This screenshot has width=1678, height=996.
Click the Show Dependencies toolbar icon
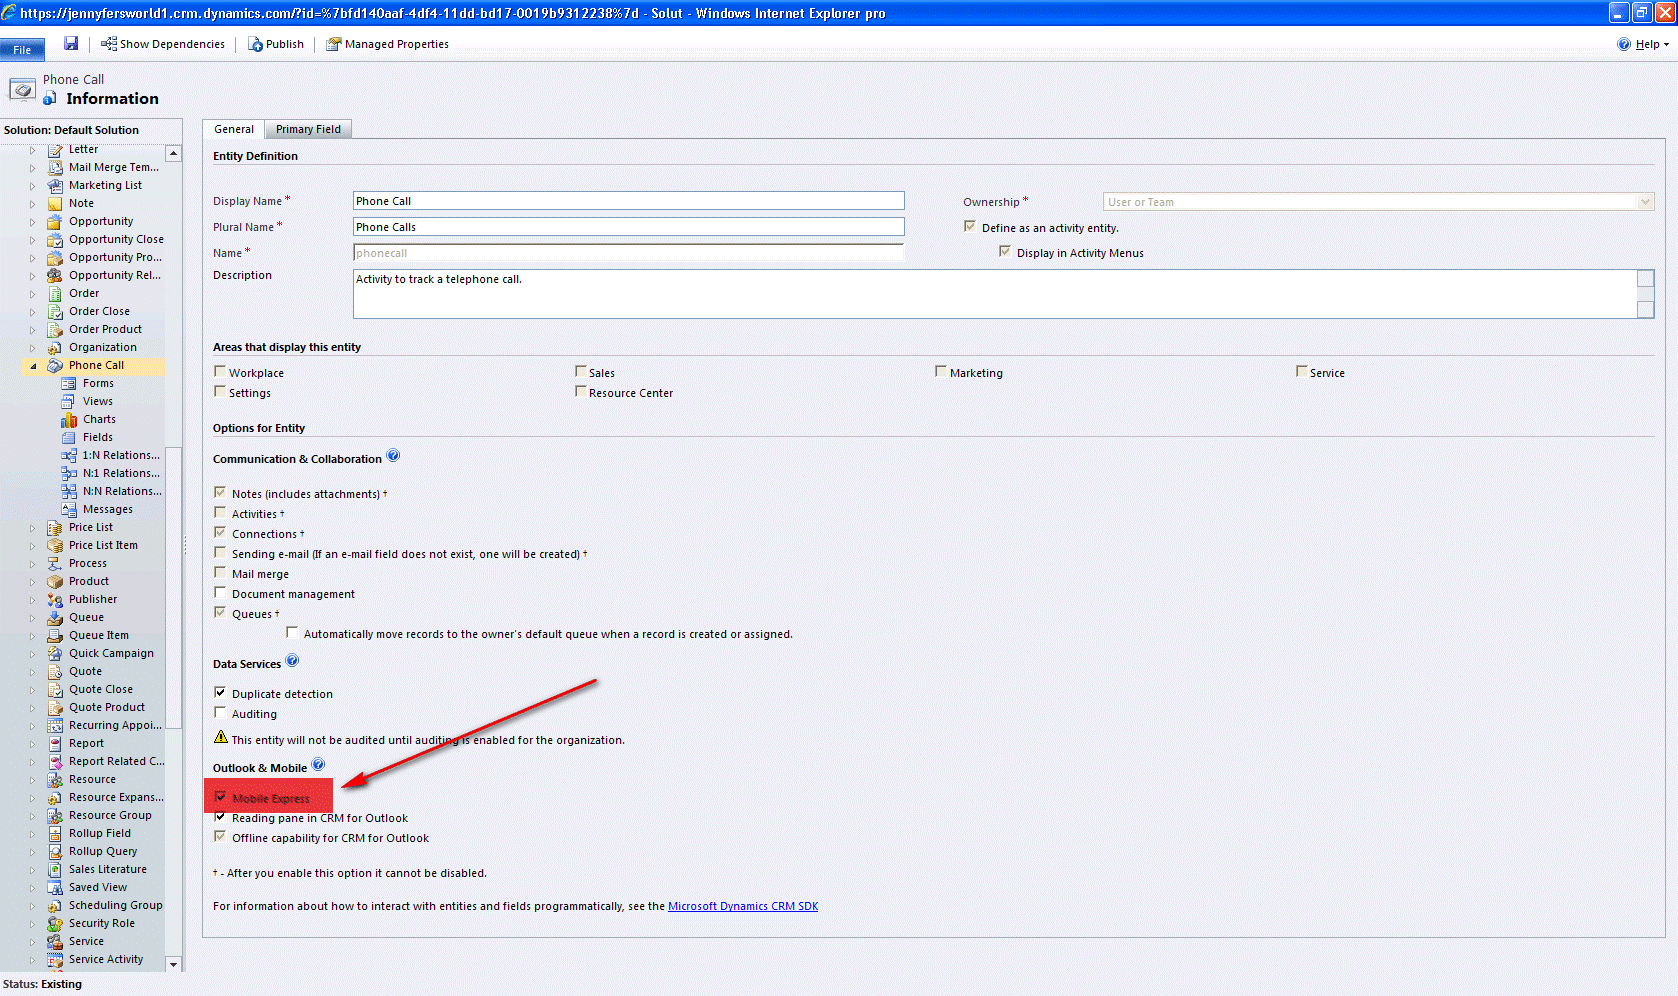point(109,44)
